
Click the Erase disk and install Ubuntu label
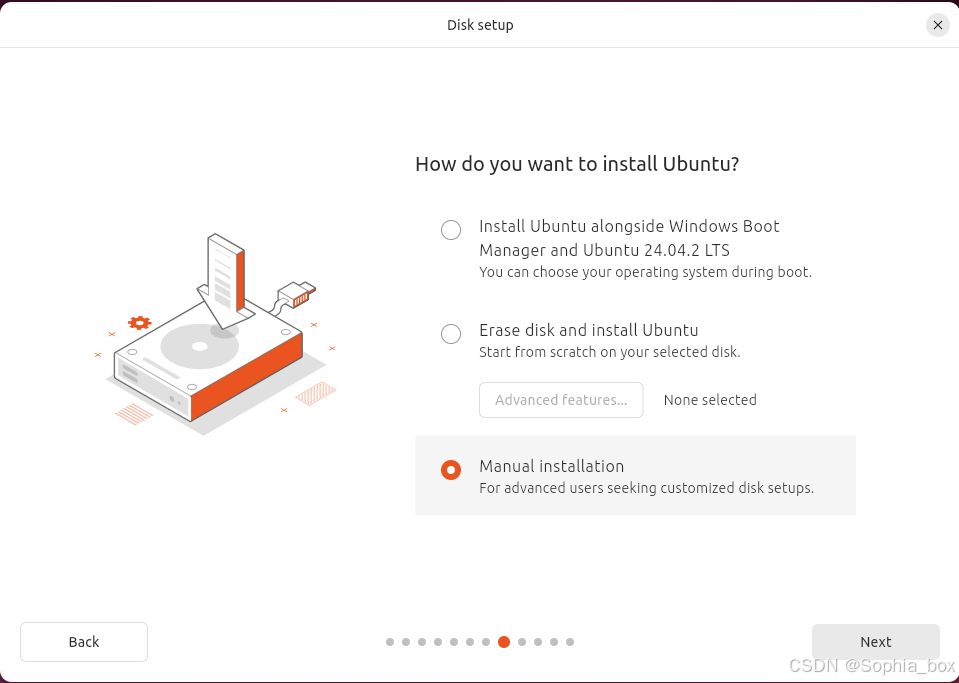pos(588,330)
